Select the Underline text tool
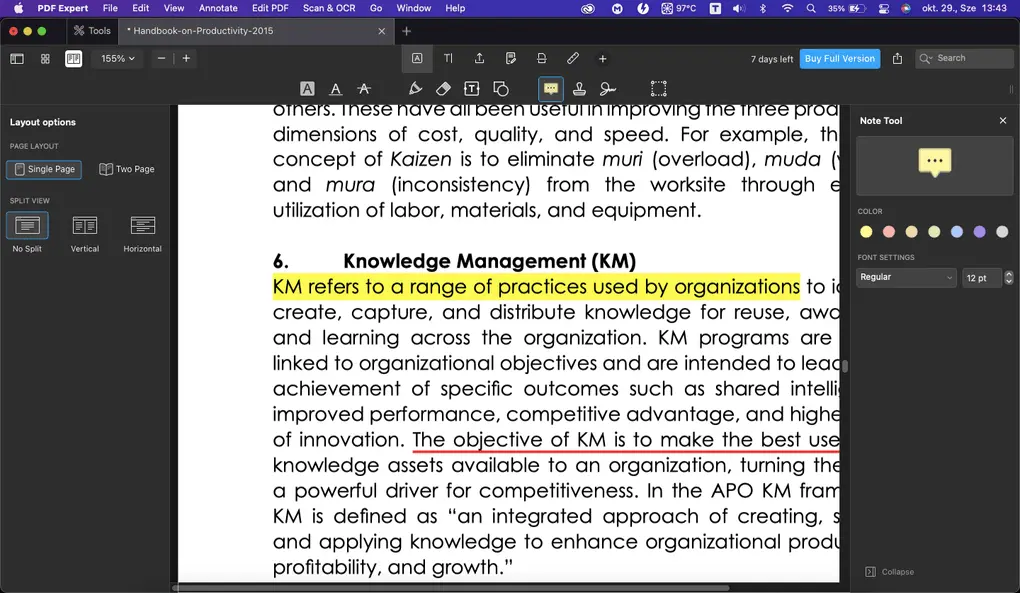The image size is (1020, 593). coord(335,88)
